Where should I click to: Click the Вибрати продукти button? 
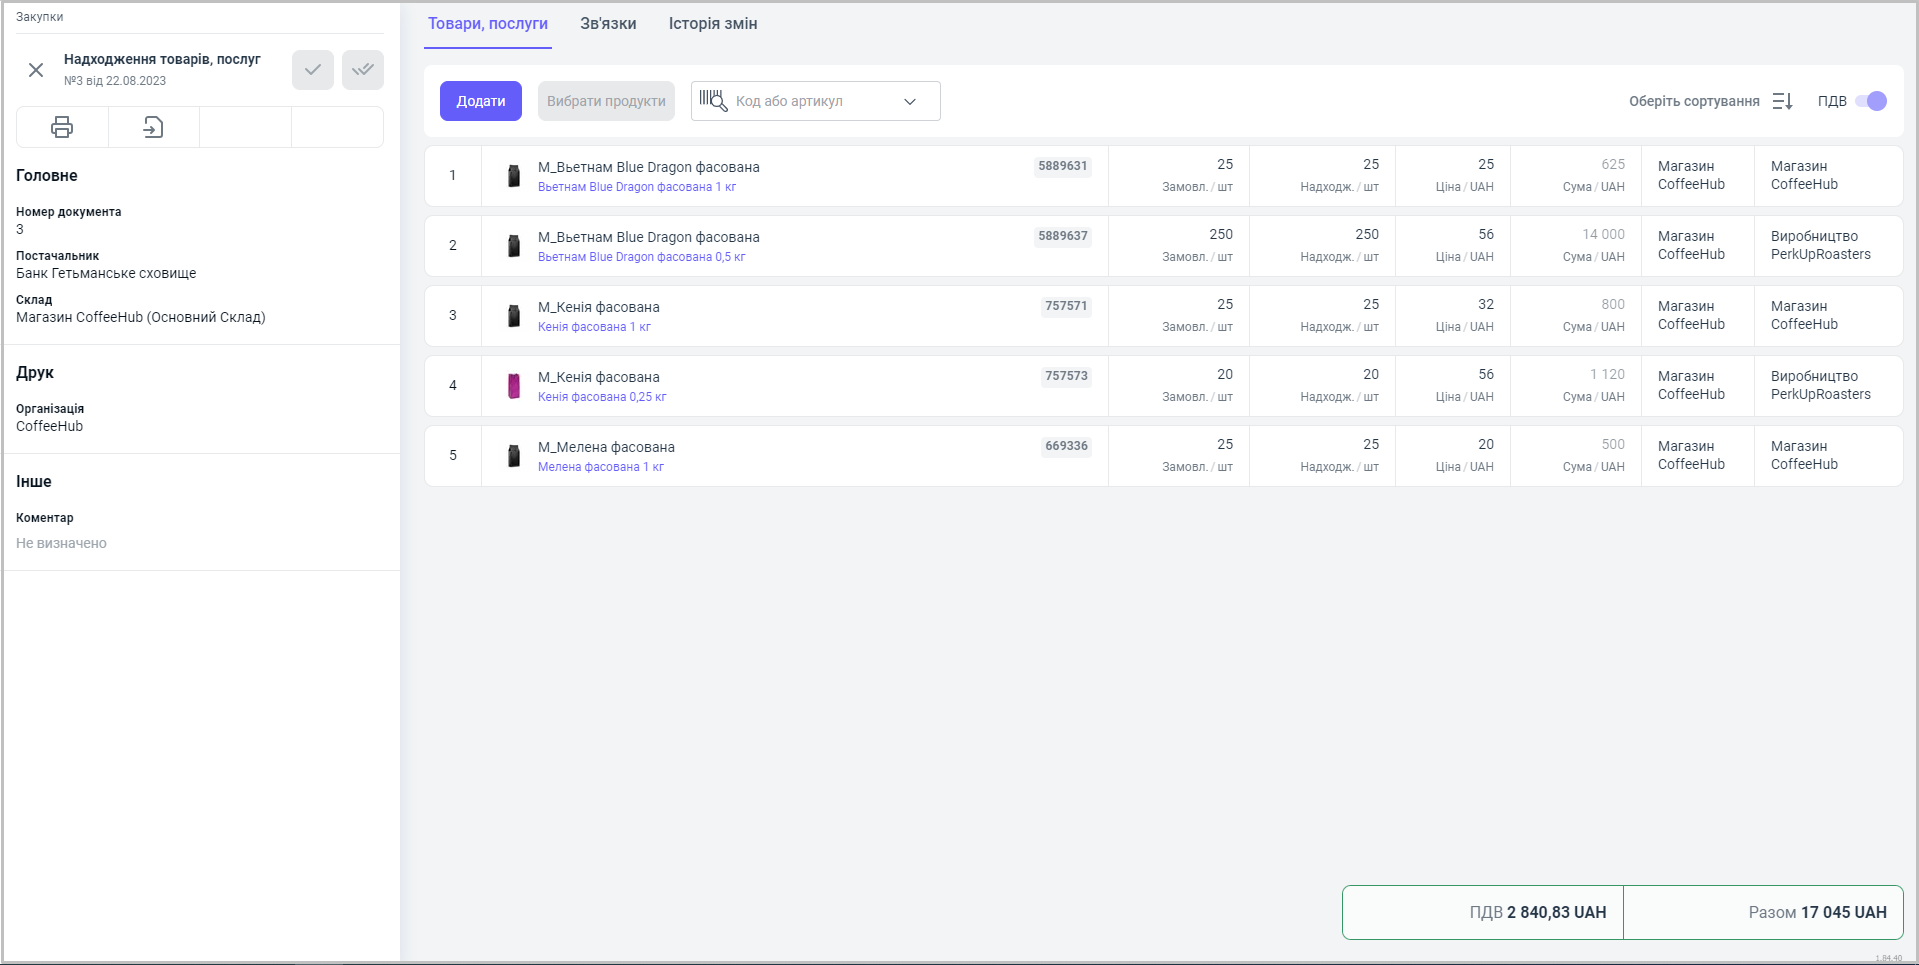606,101
